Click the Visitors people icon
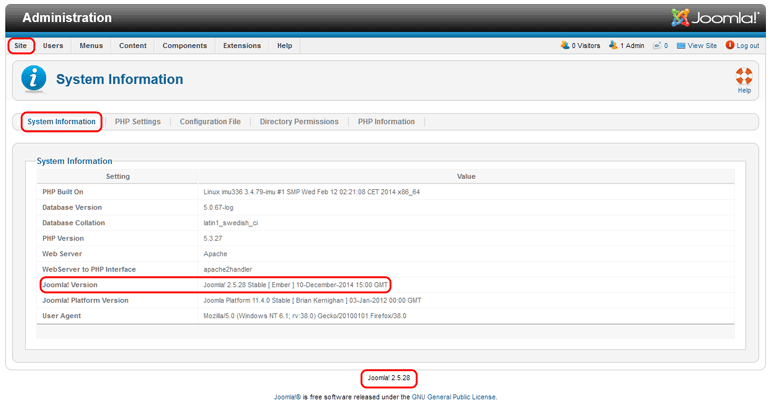The height and width of the screenshot is (404, 770). click(565, 45)
